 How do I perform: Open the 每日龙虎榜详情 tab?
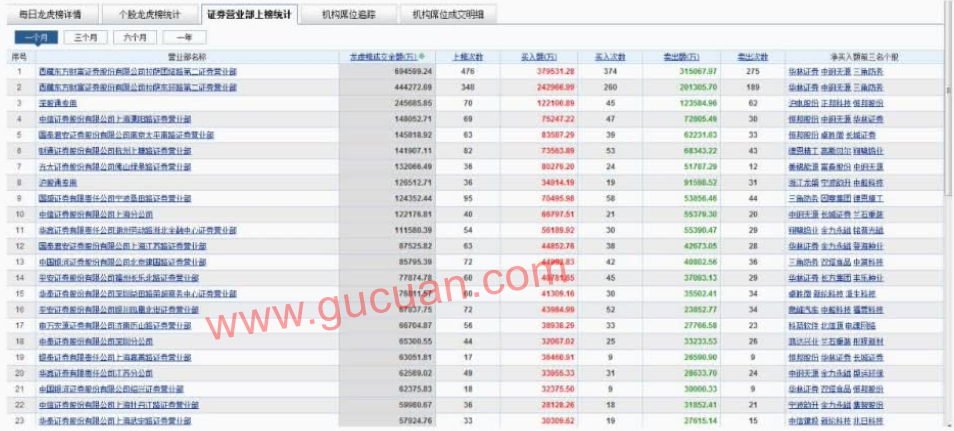tap(50, 14)
